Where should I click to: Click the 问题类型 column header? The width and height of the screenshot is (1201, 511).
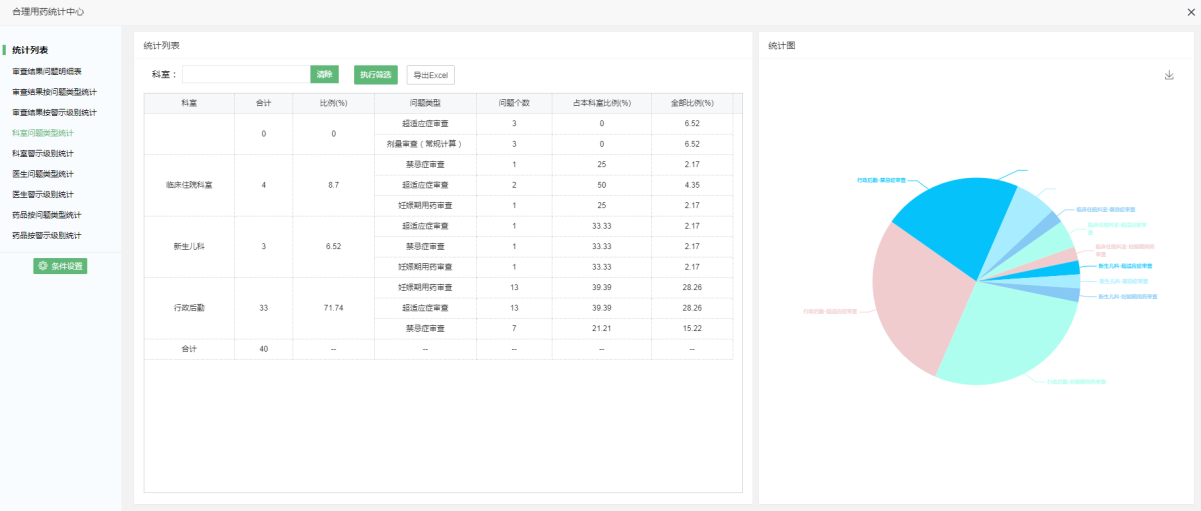point(425,103)
